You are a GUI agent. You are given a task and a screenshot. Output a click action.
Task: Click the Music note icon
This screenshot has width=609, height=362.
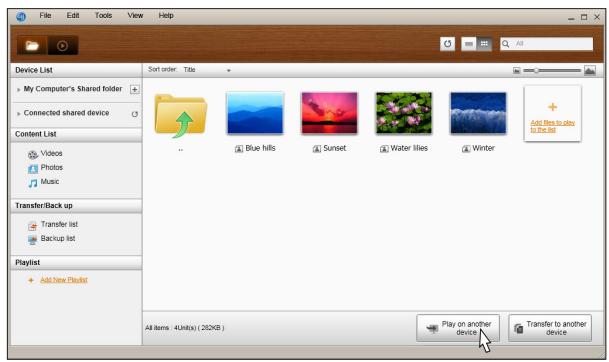coord(33,183)
